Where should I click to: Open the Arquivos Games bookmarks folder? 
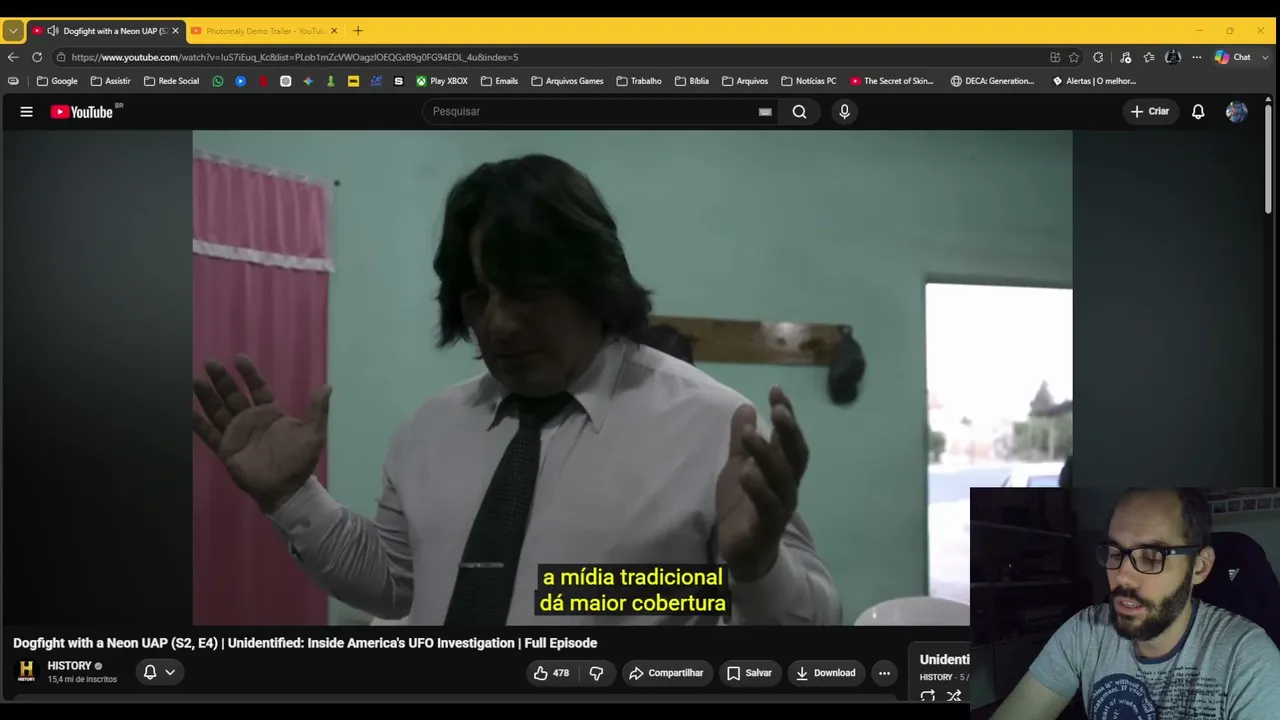click(x=567, y=81)
